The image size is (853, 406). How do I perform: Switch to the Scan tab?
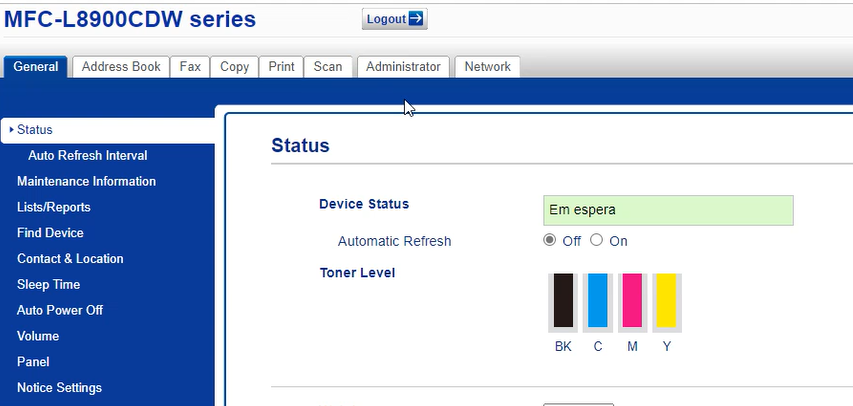pyautogui.click(x=328, y=67)
